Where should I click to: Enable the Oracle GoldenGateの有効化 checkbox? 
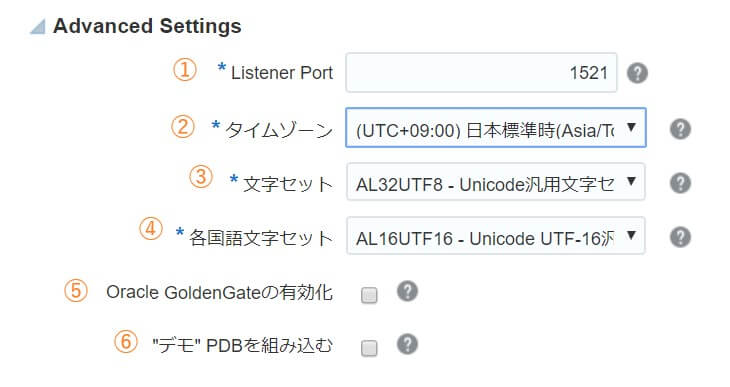pyautogui.click(x=369, y=295)
